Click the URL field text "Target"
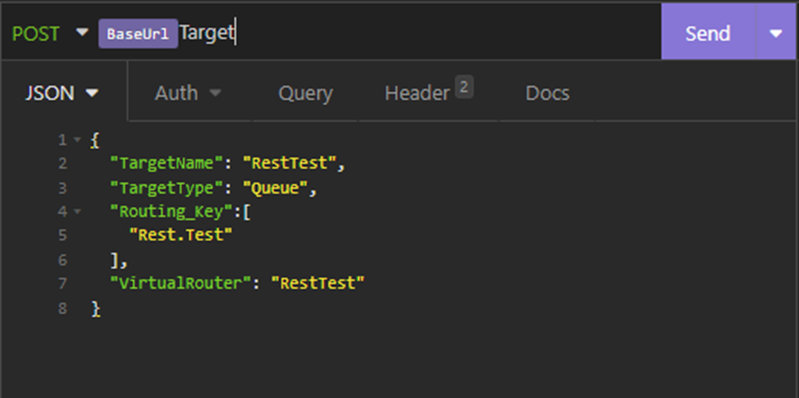Viewport: 799px width, 398px height. [207, 33]
